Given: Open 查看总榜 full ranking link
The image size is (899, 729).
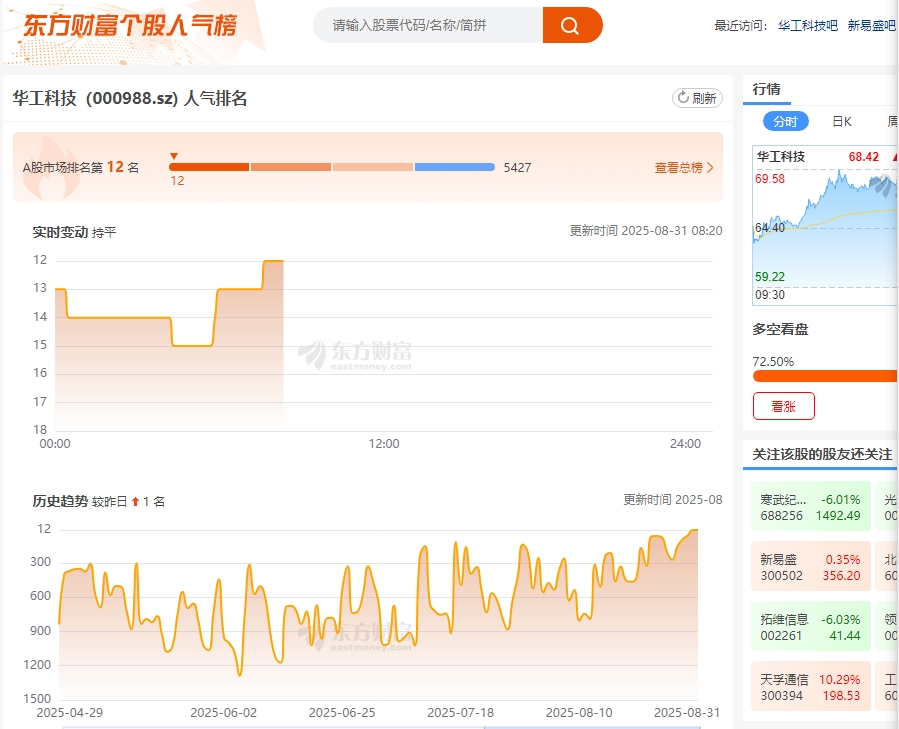Looking at the screenshot, I should point(679,167).
